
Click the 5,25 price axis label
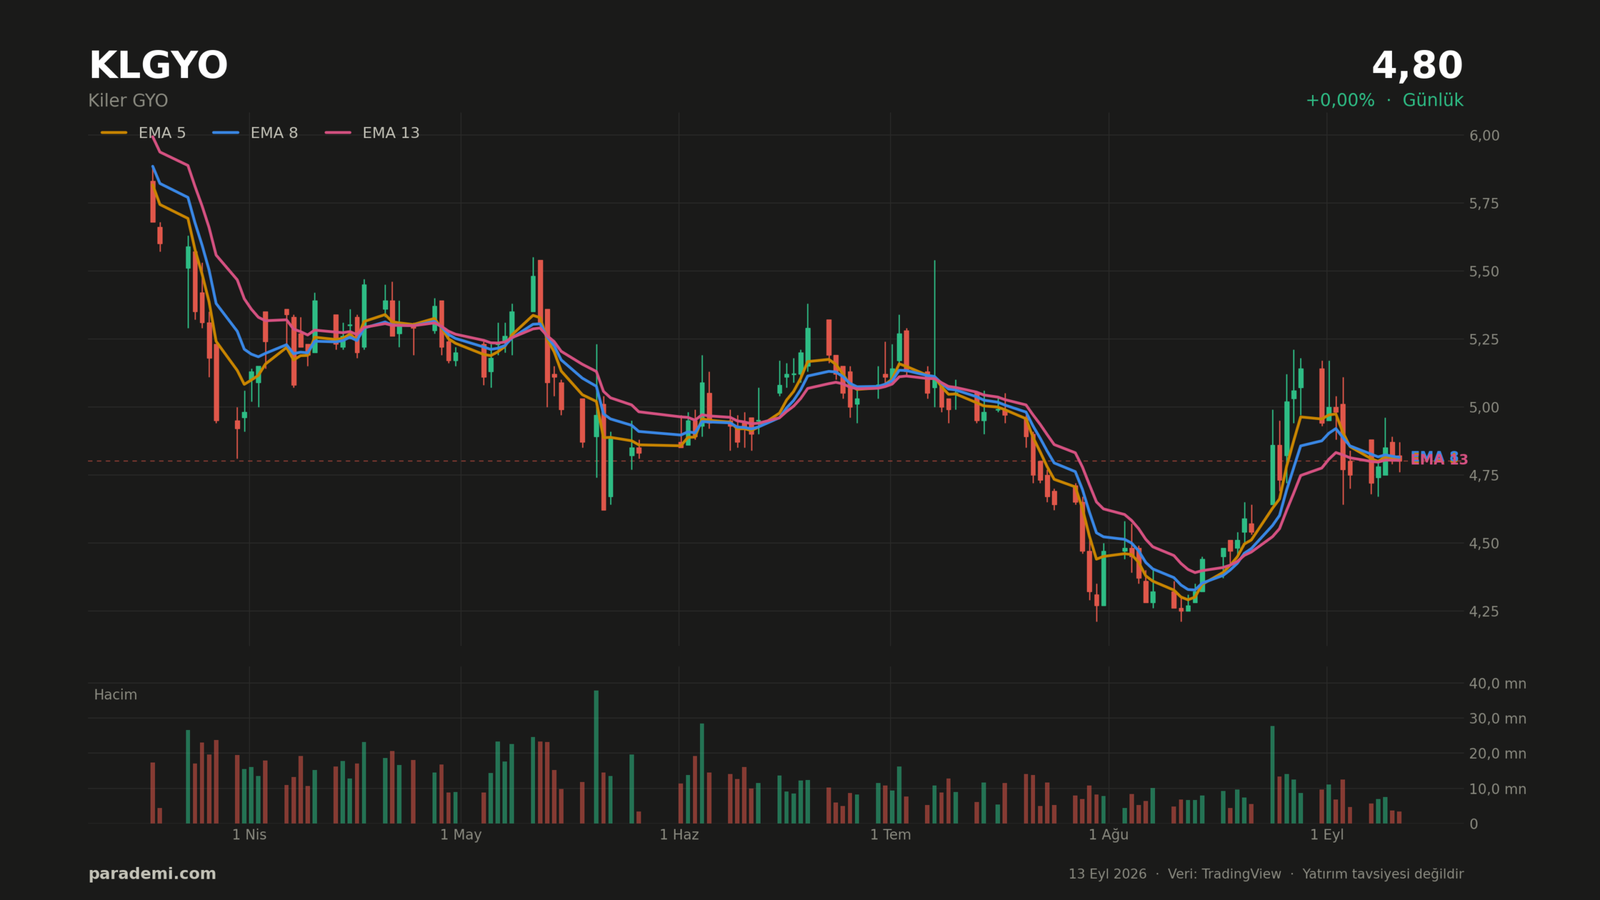click(1484, 340)
